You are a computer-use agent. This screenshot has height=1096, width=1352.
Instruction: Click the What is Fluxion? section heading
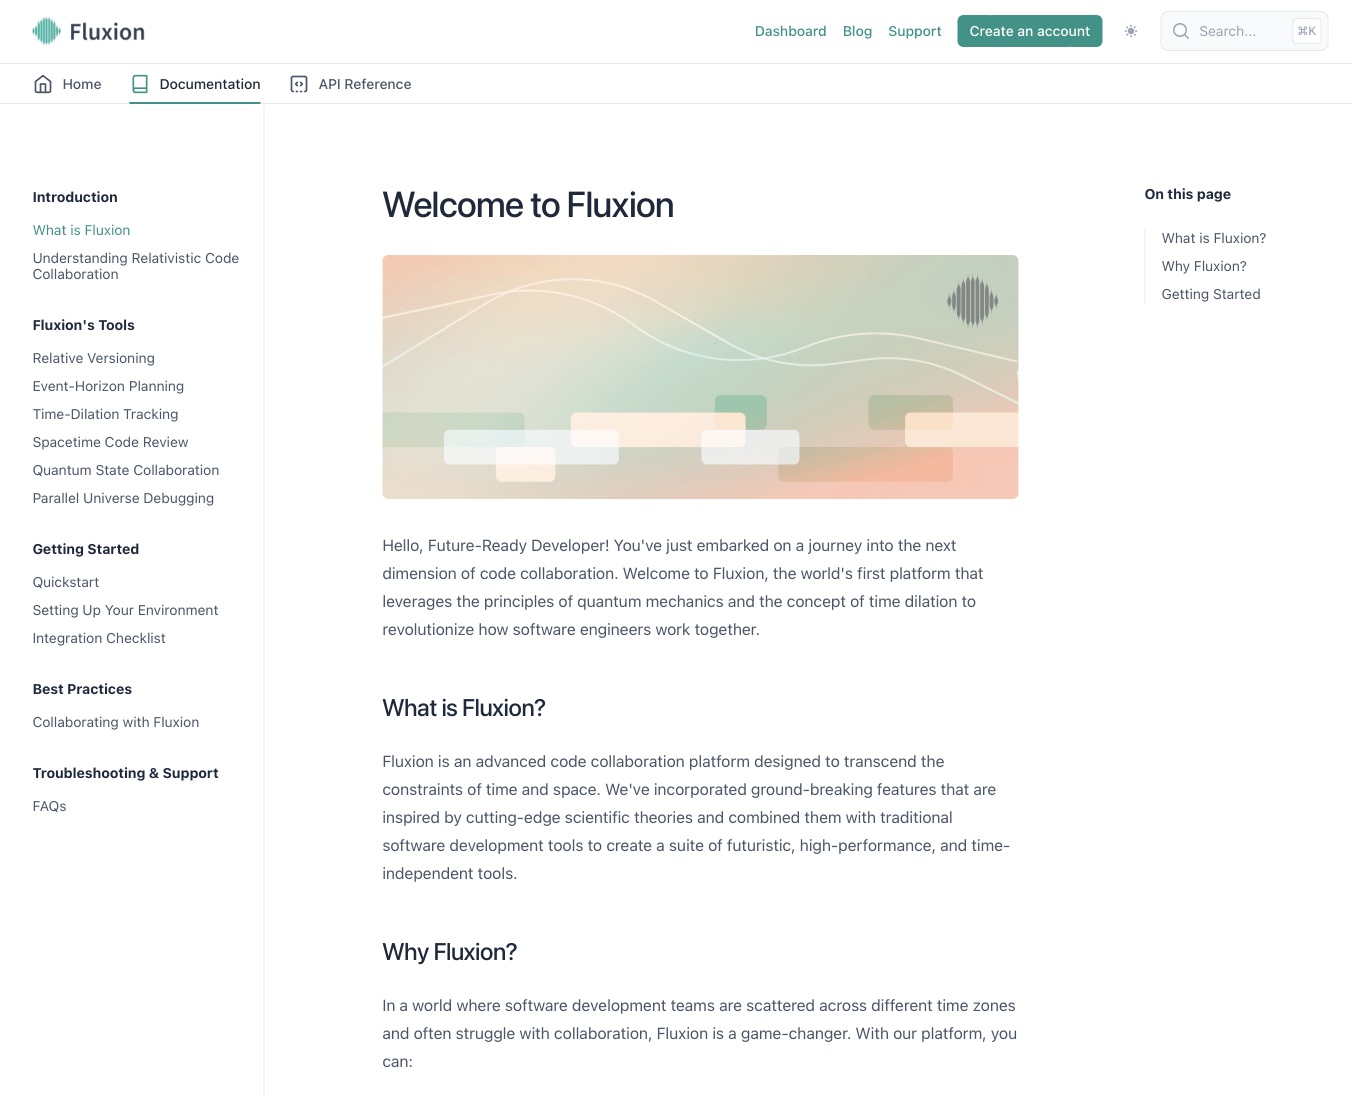point(464,708)
